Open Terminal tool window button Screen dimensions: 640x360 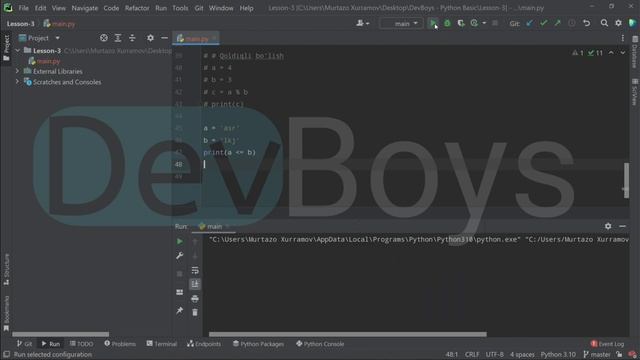(x=162, y=344)
